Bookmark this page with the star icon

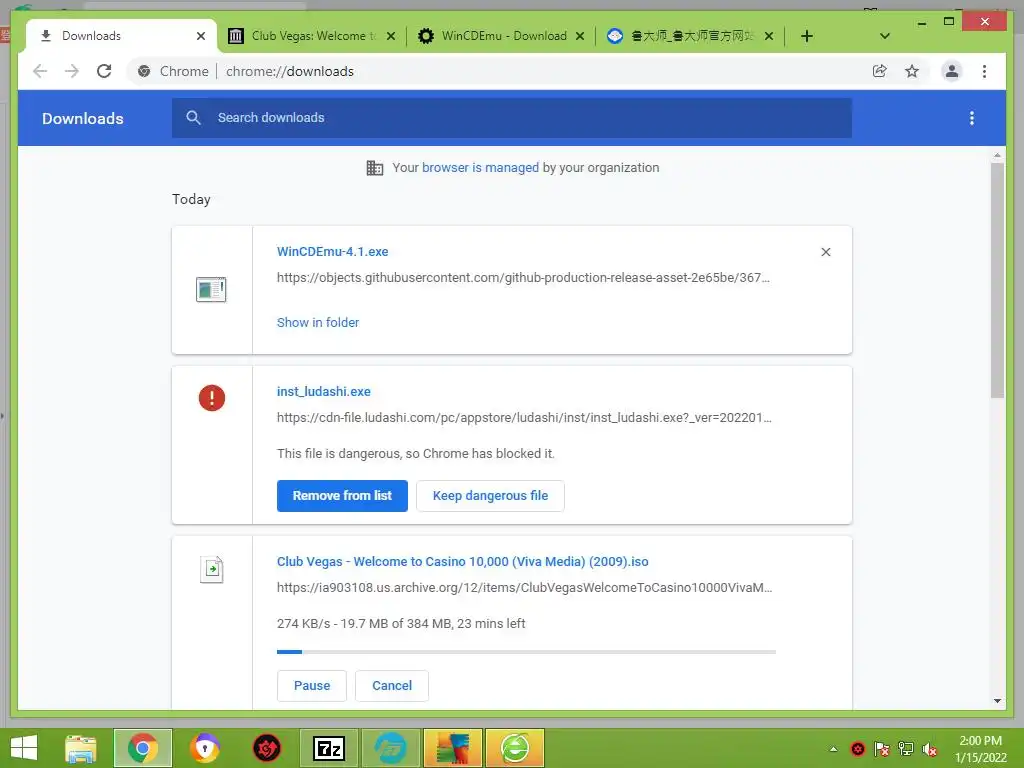pos(912,71)
